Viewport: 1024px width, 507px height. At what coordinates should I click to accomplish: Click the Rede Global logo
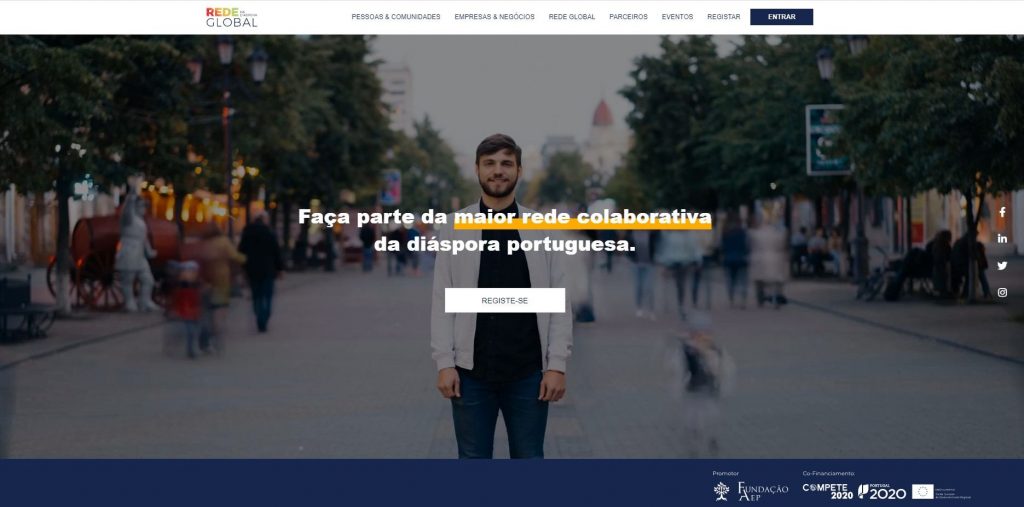coord(232,17)
